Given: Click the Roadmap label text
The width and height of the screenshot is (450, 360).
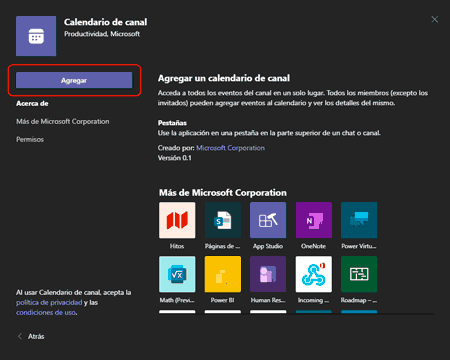Looking at the screenshot, I should tap(359, 300).
